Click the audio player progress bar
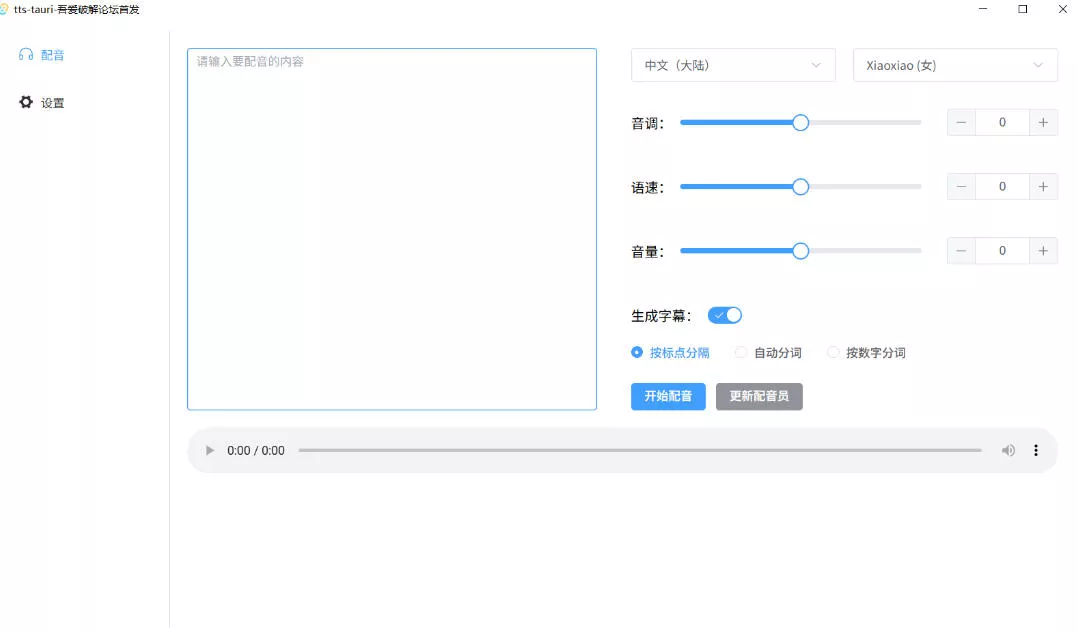1078x632 pixels. point(640,450)
